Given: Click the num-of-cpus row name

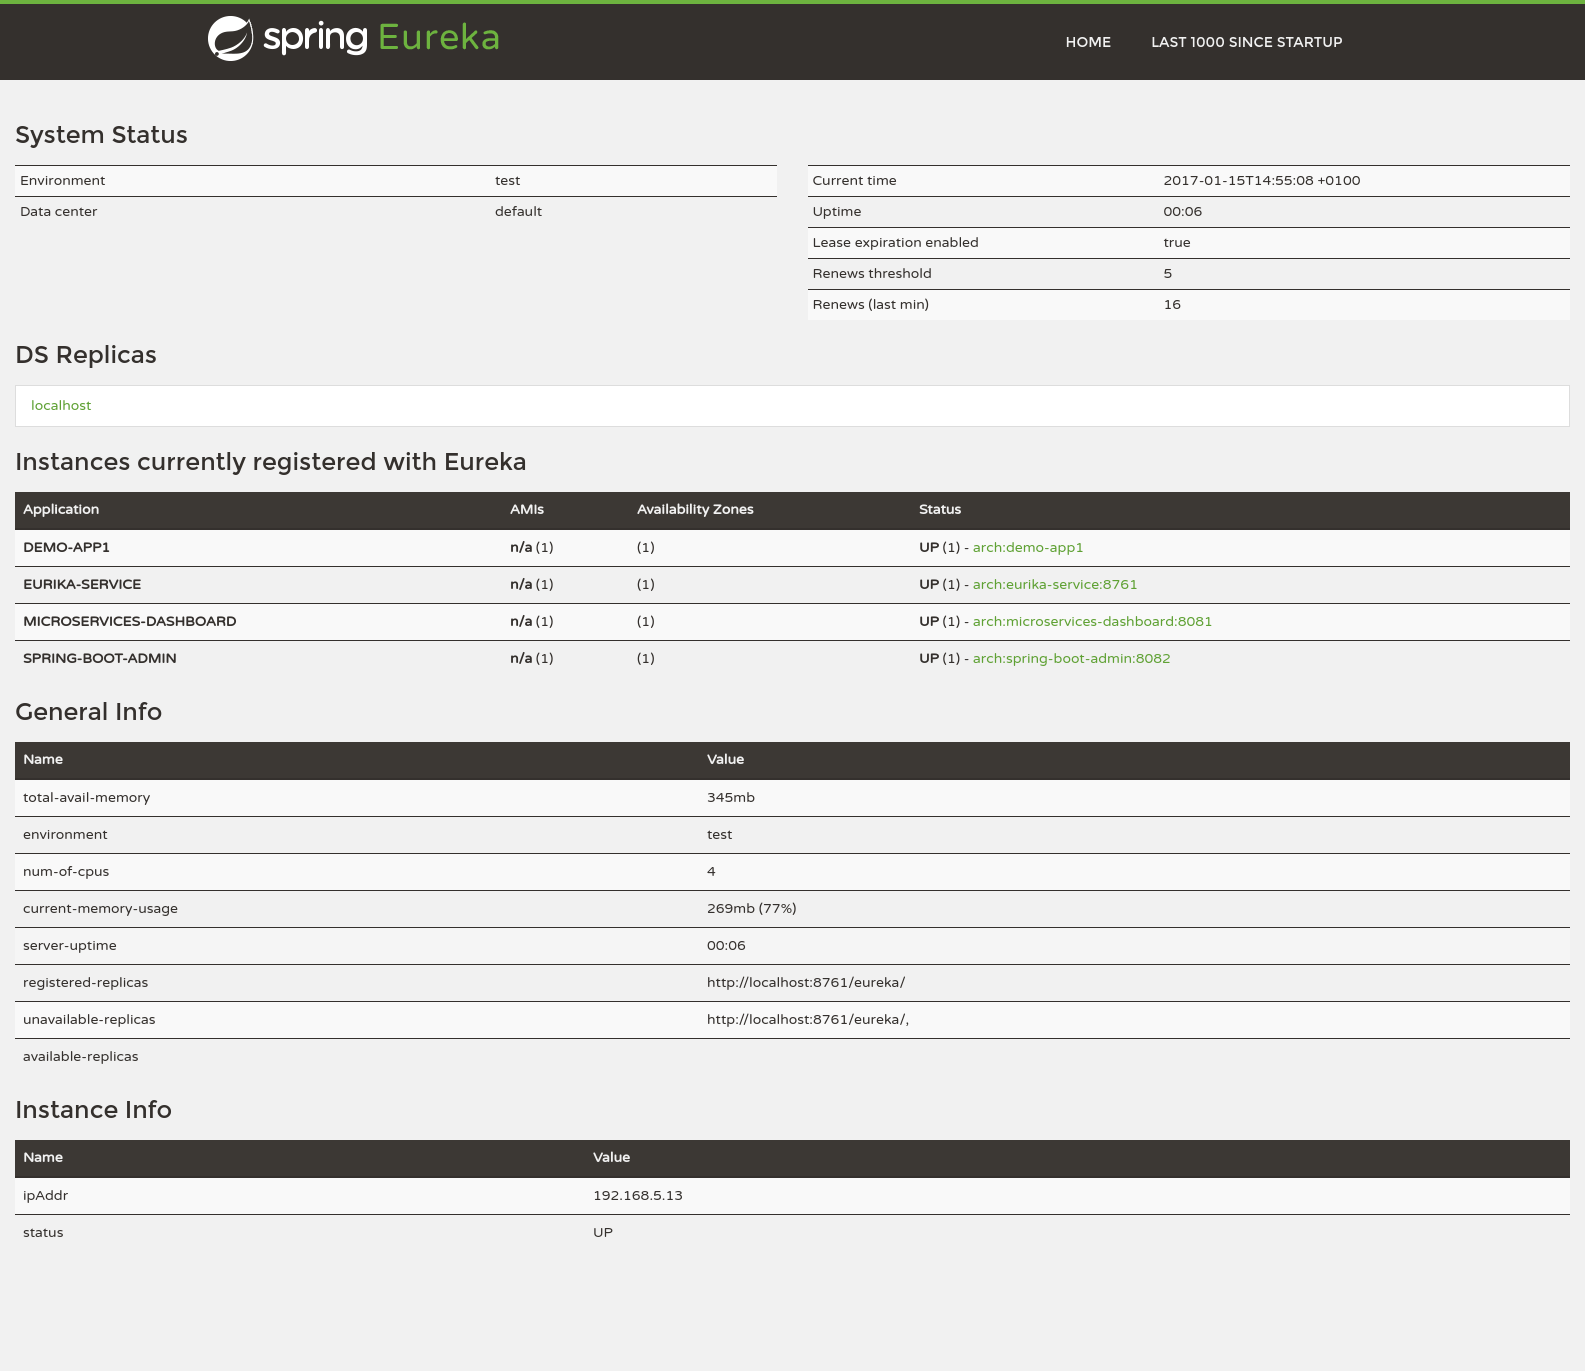Looking at the screenshot, I should [x=66, y=871].
